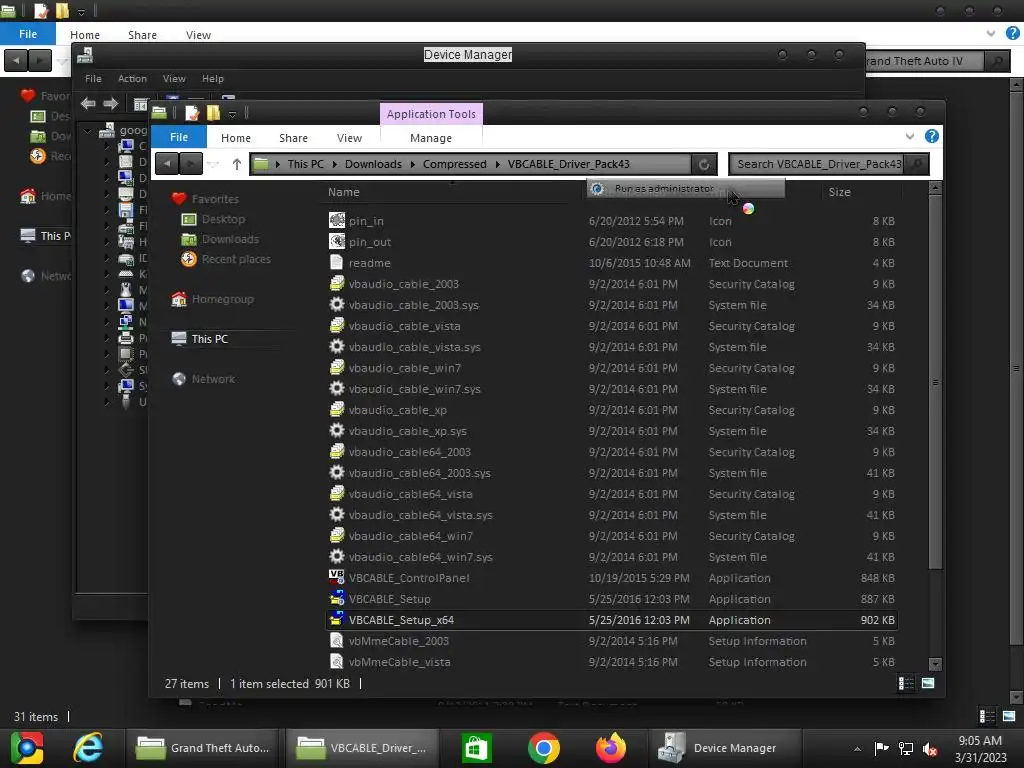Click the VBCABLE_ControlPanel application icon
The width and height of the screenshot is (1024, 768).
(x=336, y=577)
